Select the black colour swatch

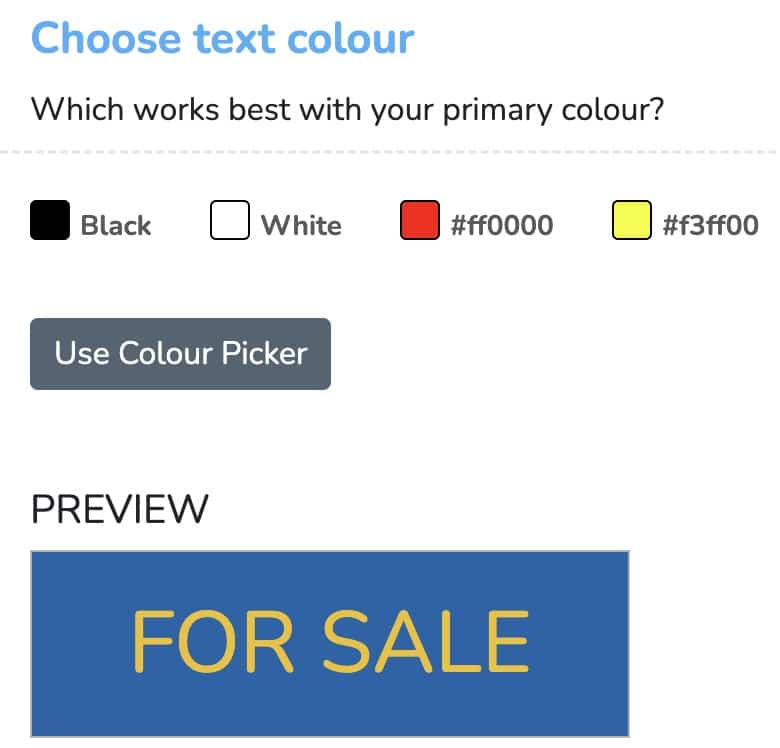click(50, 220)
